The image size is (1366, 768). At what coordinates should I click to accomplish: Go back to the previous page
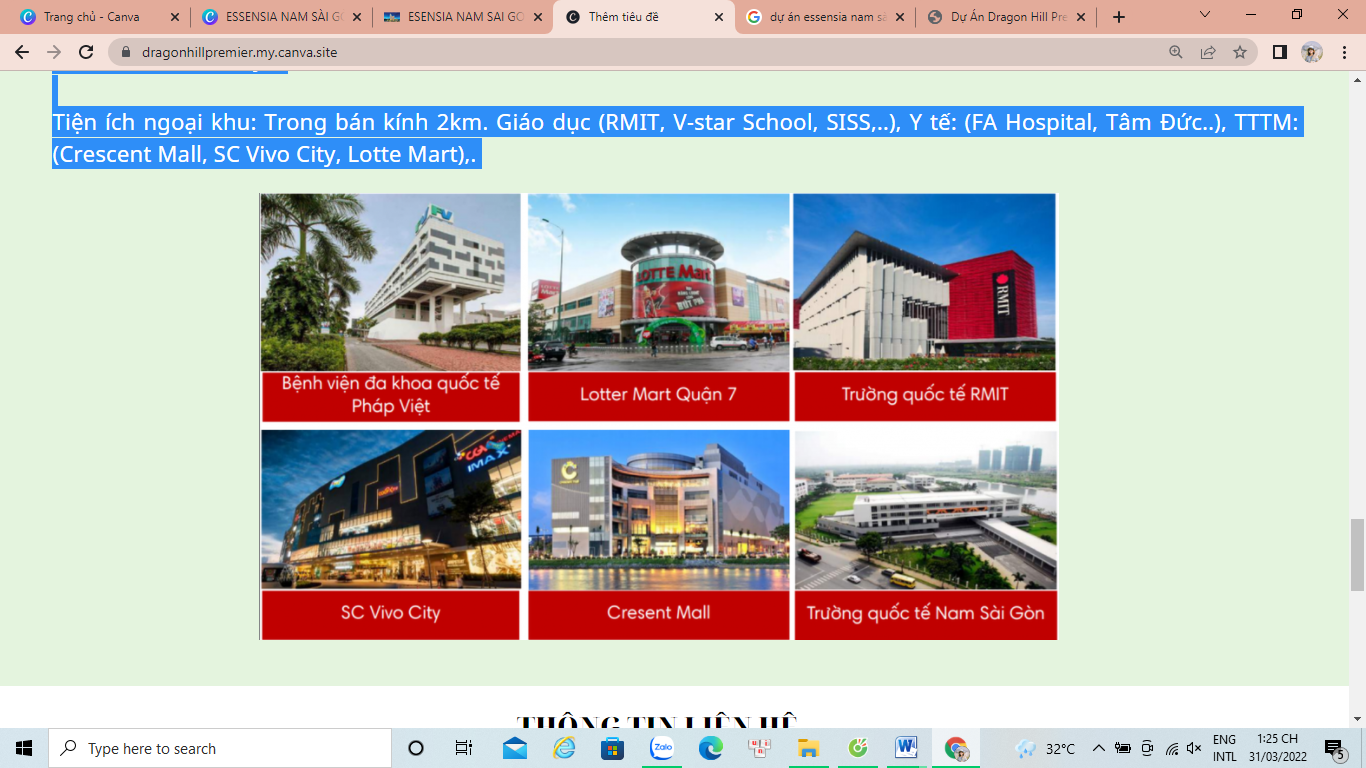point(22,52)
